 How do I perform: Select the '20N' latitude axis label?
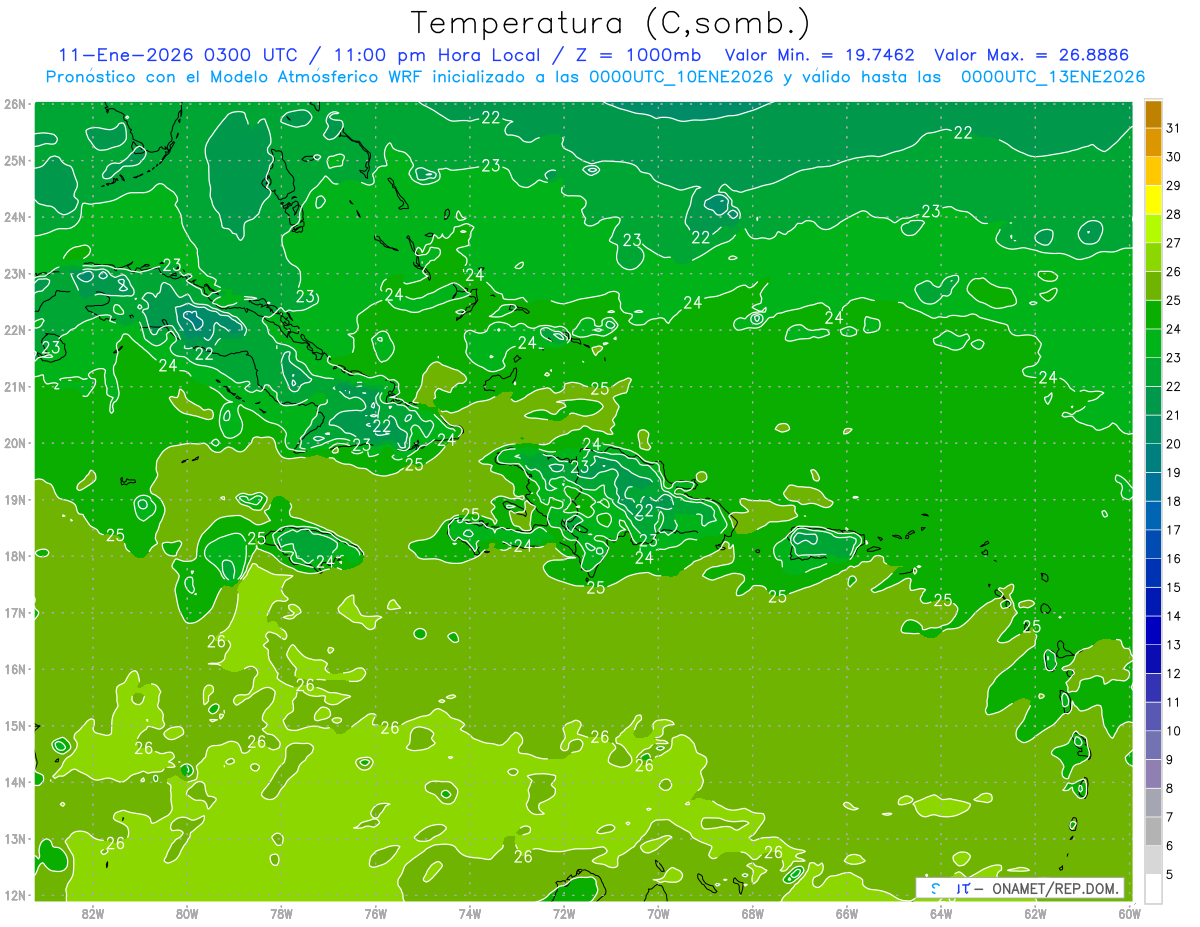[15, 443]
